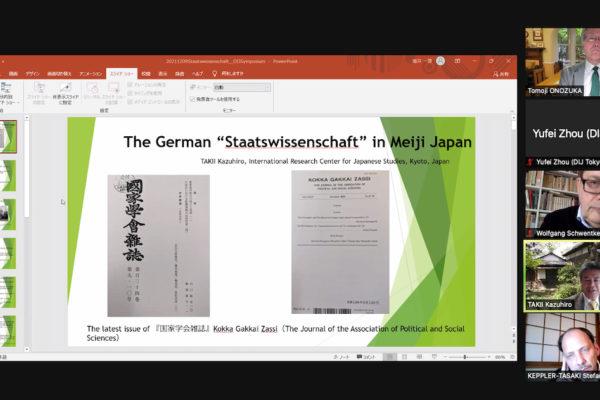Open the Transitions (画面切り替え) ribbon tab
The image size is (600, 400).
[x=59, y=73]
